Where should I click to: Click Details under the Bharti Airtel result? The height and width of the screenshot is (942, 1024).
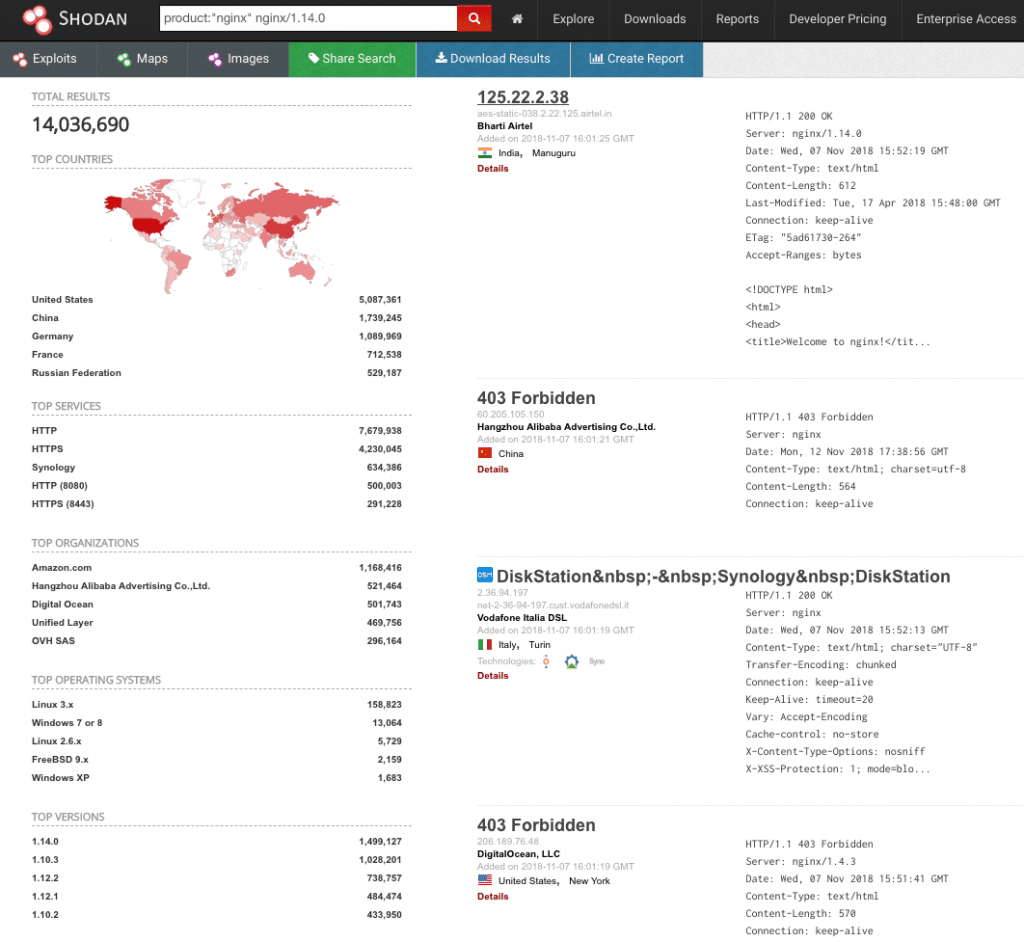(492, 168)
